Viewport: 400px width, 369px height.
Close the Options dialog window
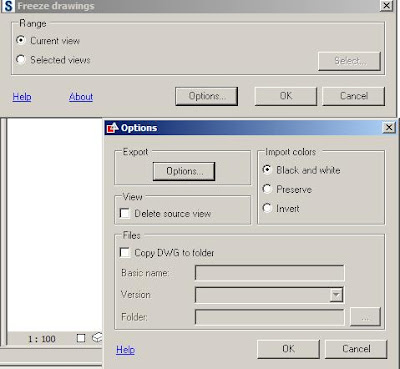pos(389,127)
